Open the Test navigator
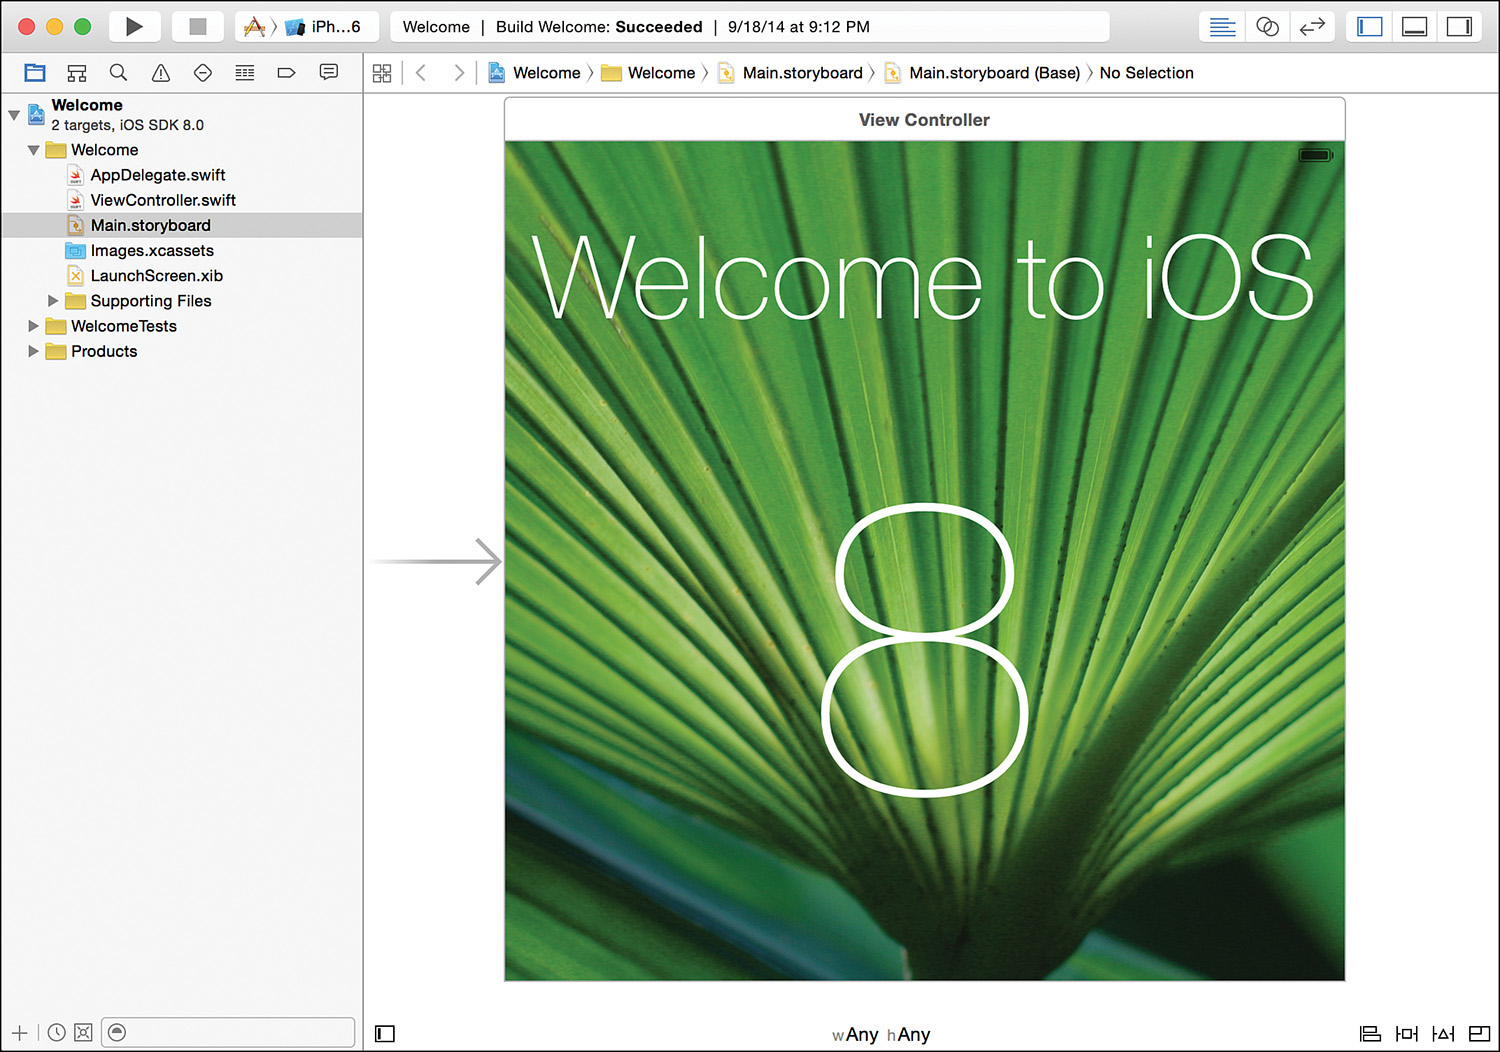 click(203, 72)
